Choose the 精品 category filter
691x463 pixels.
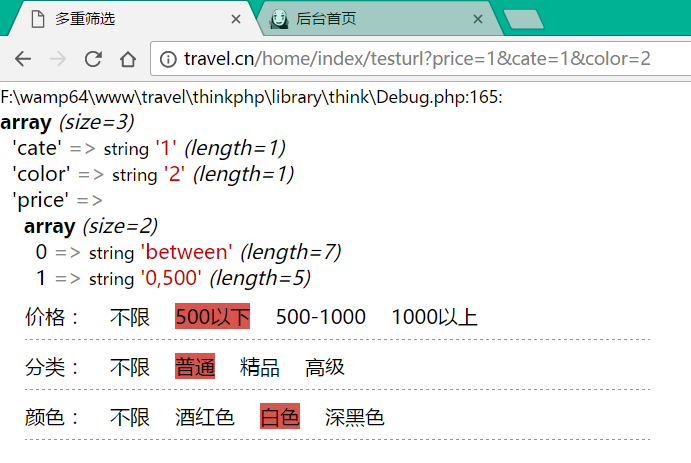coord(260,367)
